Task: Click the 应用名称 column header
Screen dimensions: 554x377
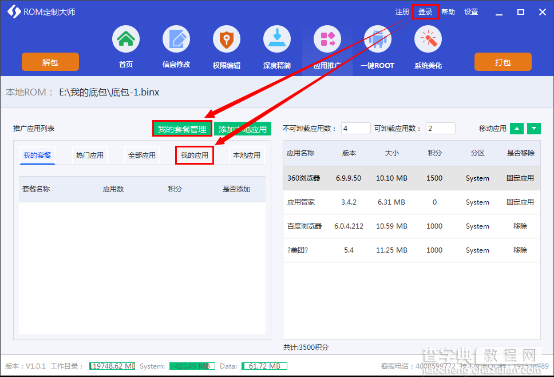Action: [x=300, y=153]
